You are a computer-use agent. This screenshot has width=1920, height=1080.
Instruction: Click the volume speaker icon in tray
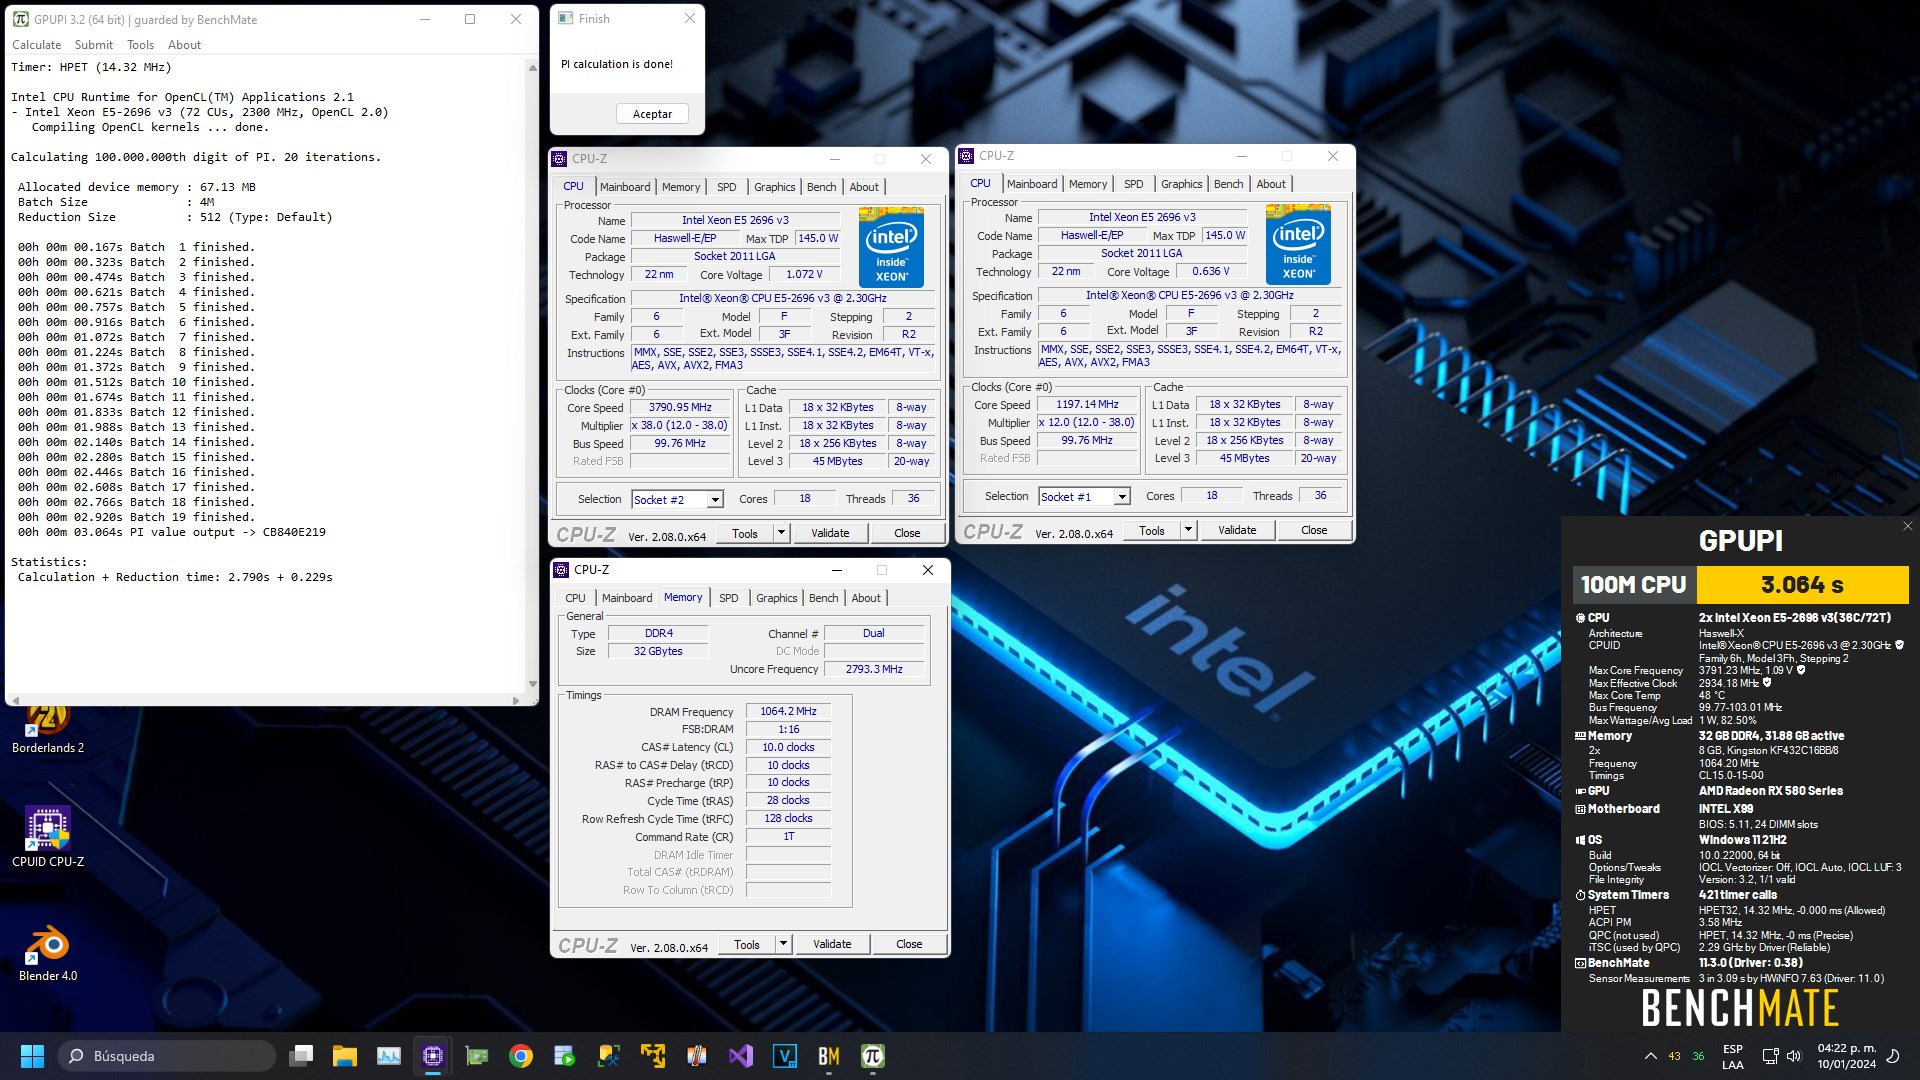(x=1793, y=1056)
